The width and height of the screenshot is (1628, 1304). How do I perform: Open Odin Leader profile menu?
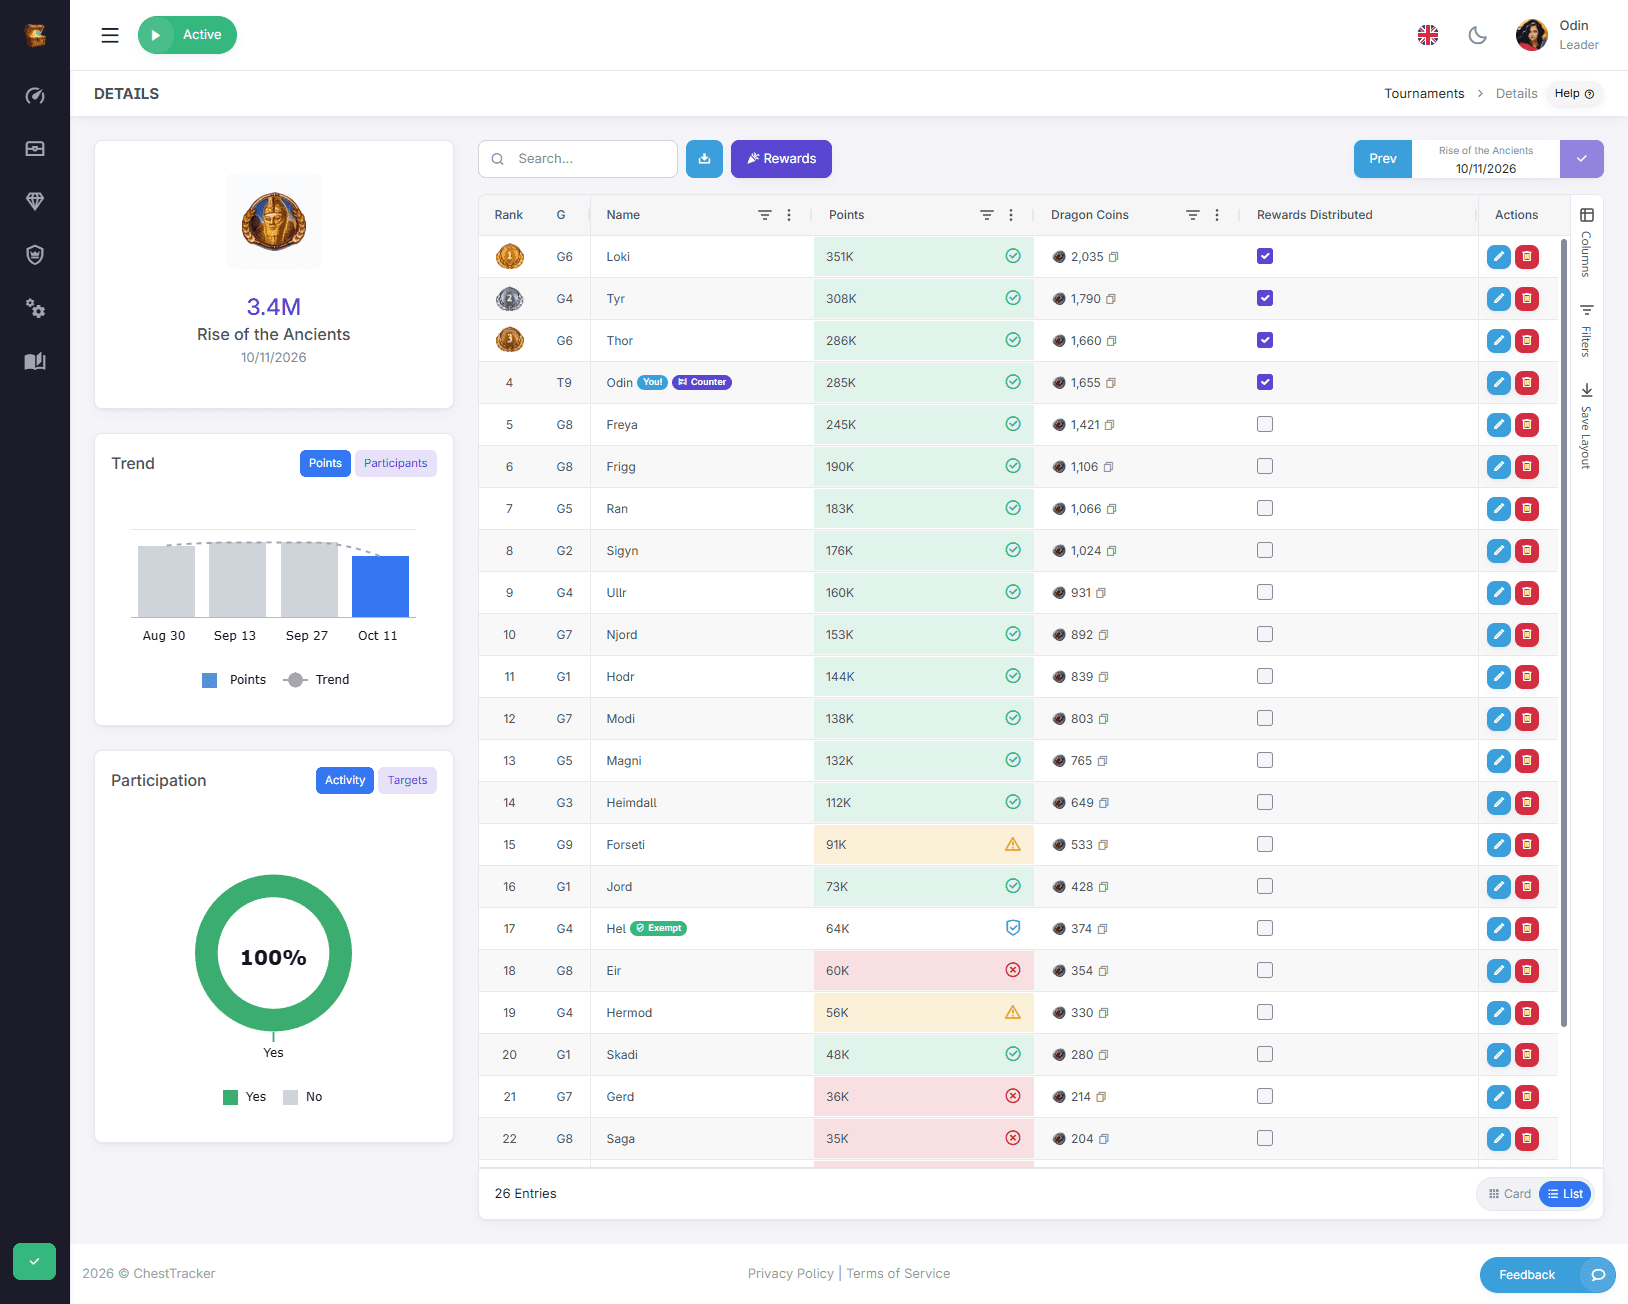click(1557, 35)
